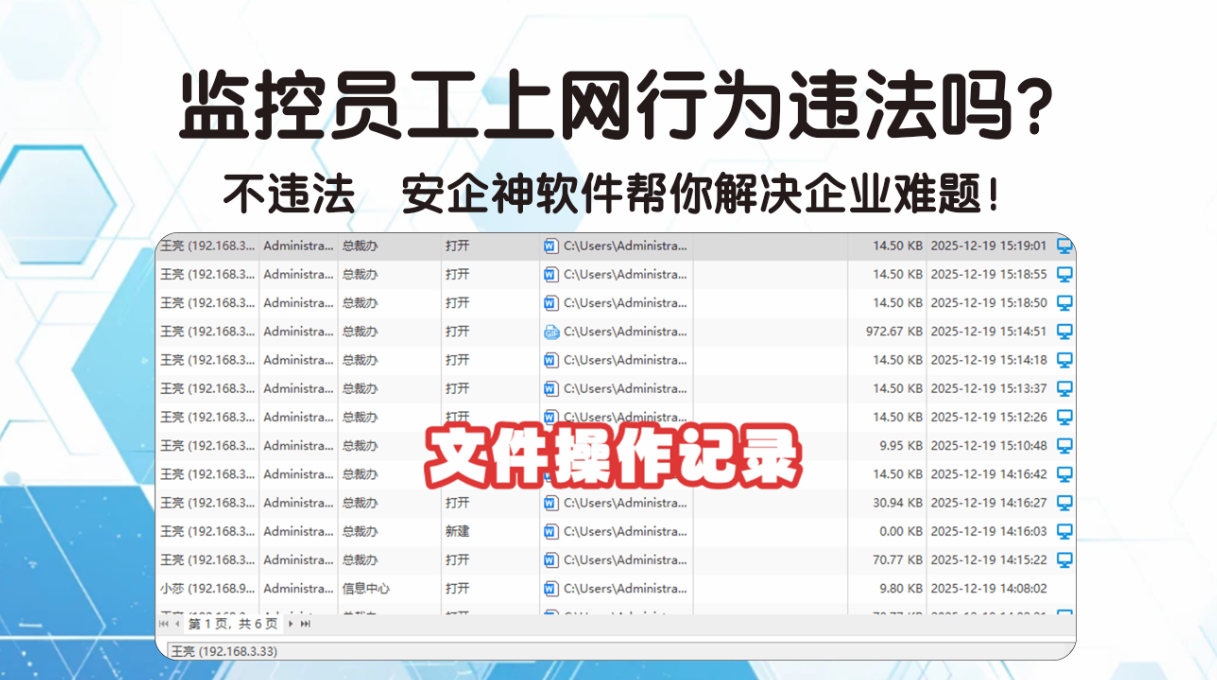Click the file path in the 14:15:22 row

click(626, 560)
